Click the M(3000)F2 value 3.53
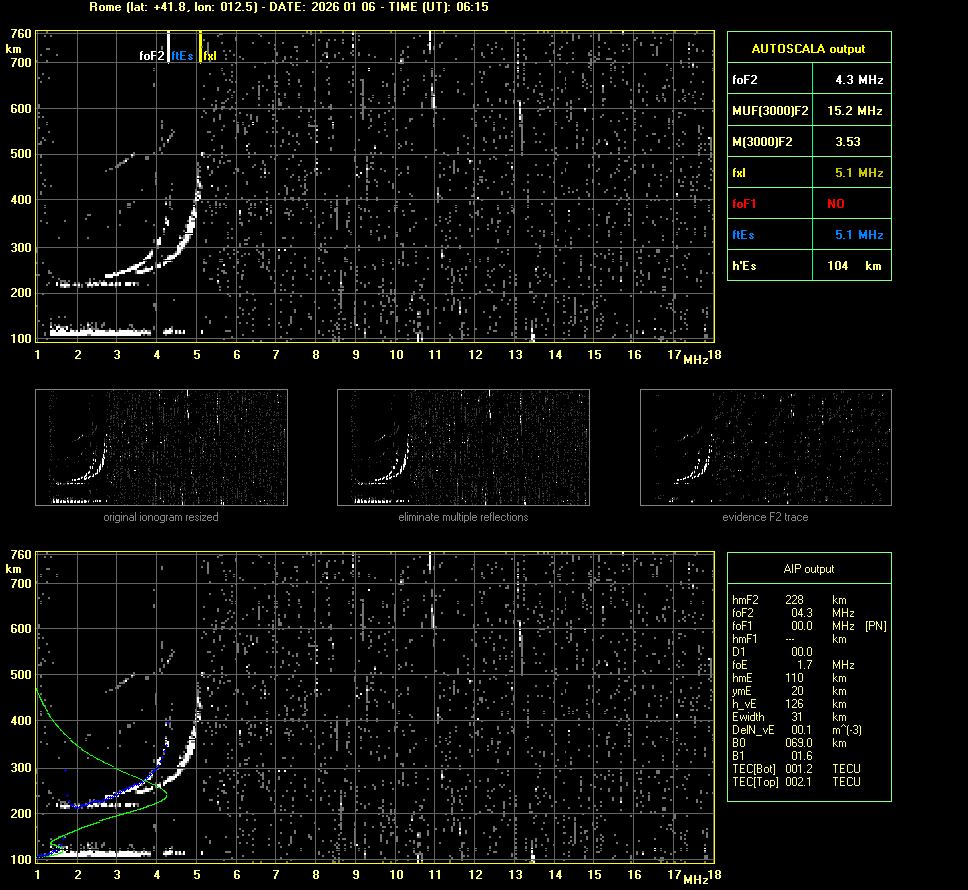968x890 pixels. click(x=848, y=141)
